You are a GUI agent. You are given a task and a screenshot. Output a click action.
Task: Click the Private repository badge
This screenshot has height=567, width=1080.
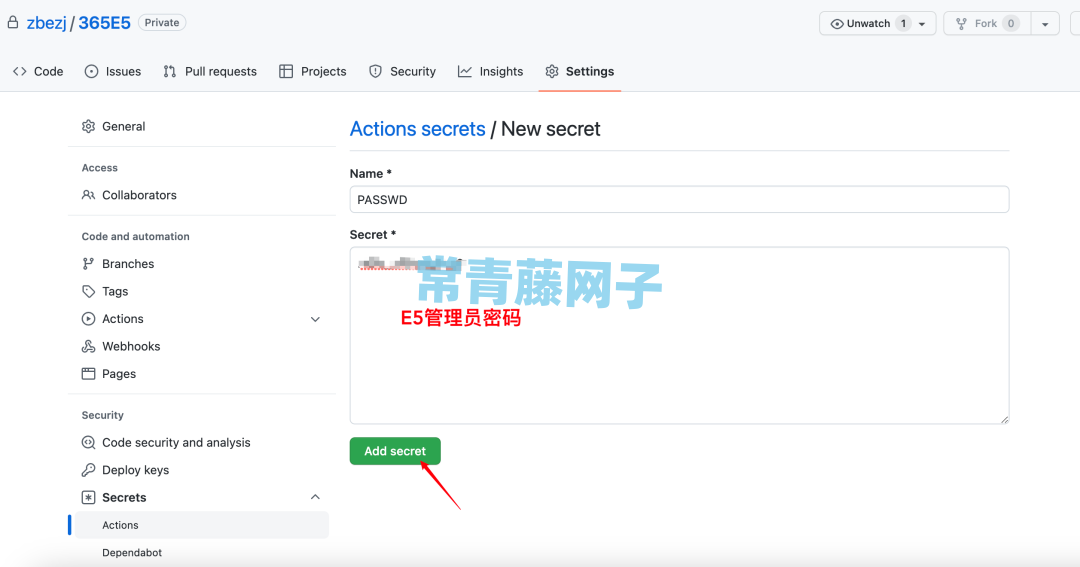(x=162, y=23)
